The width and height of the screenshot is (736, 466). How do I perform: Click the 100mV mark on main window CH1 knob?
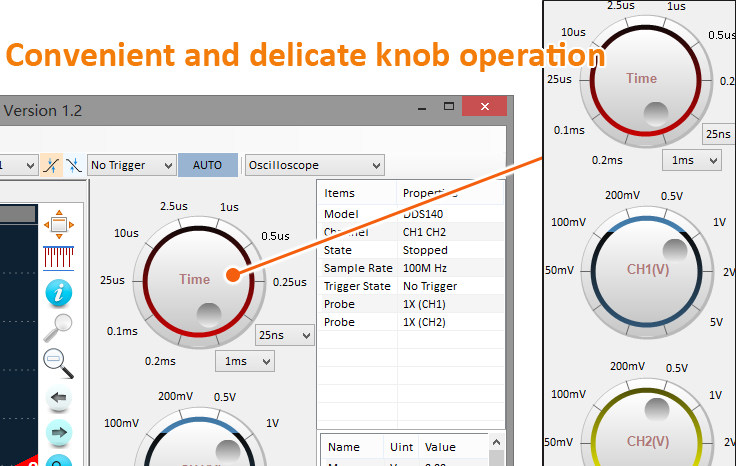(x=122, y=423)
